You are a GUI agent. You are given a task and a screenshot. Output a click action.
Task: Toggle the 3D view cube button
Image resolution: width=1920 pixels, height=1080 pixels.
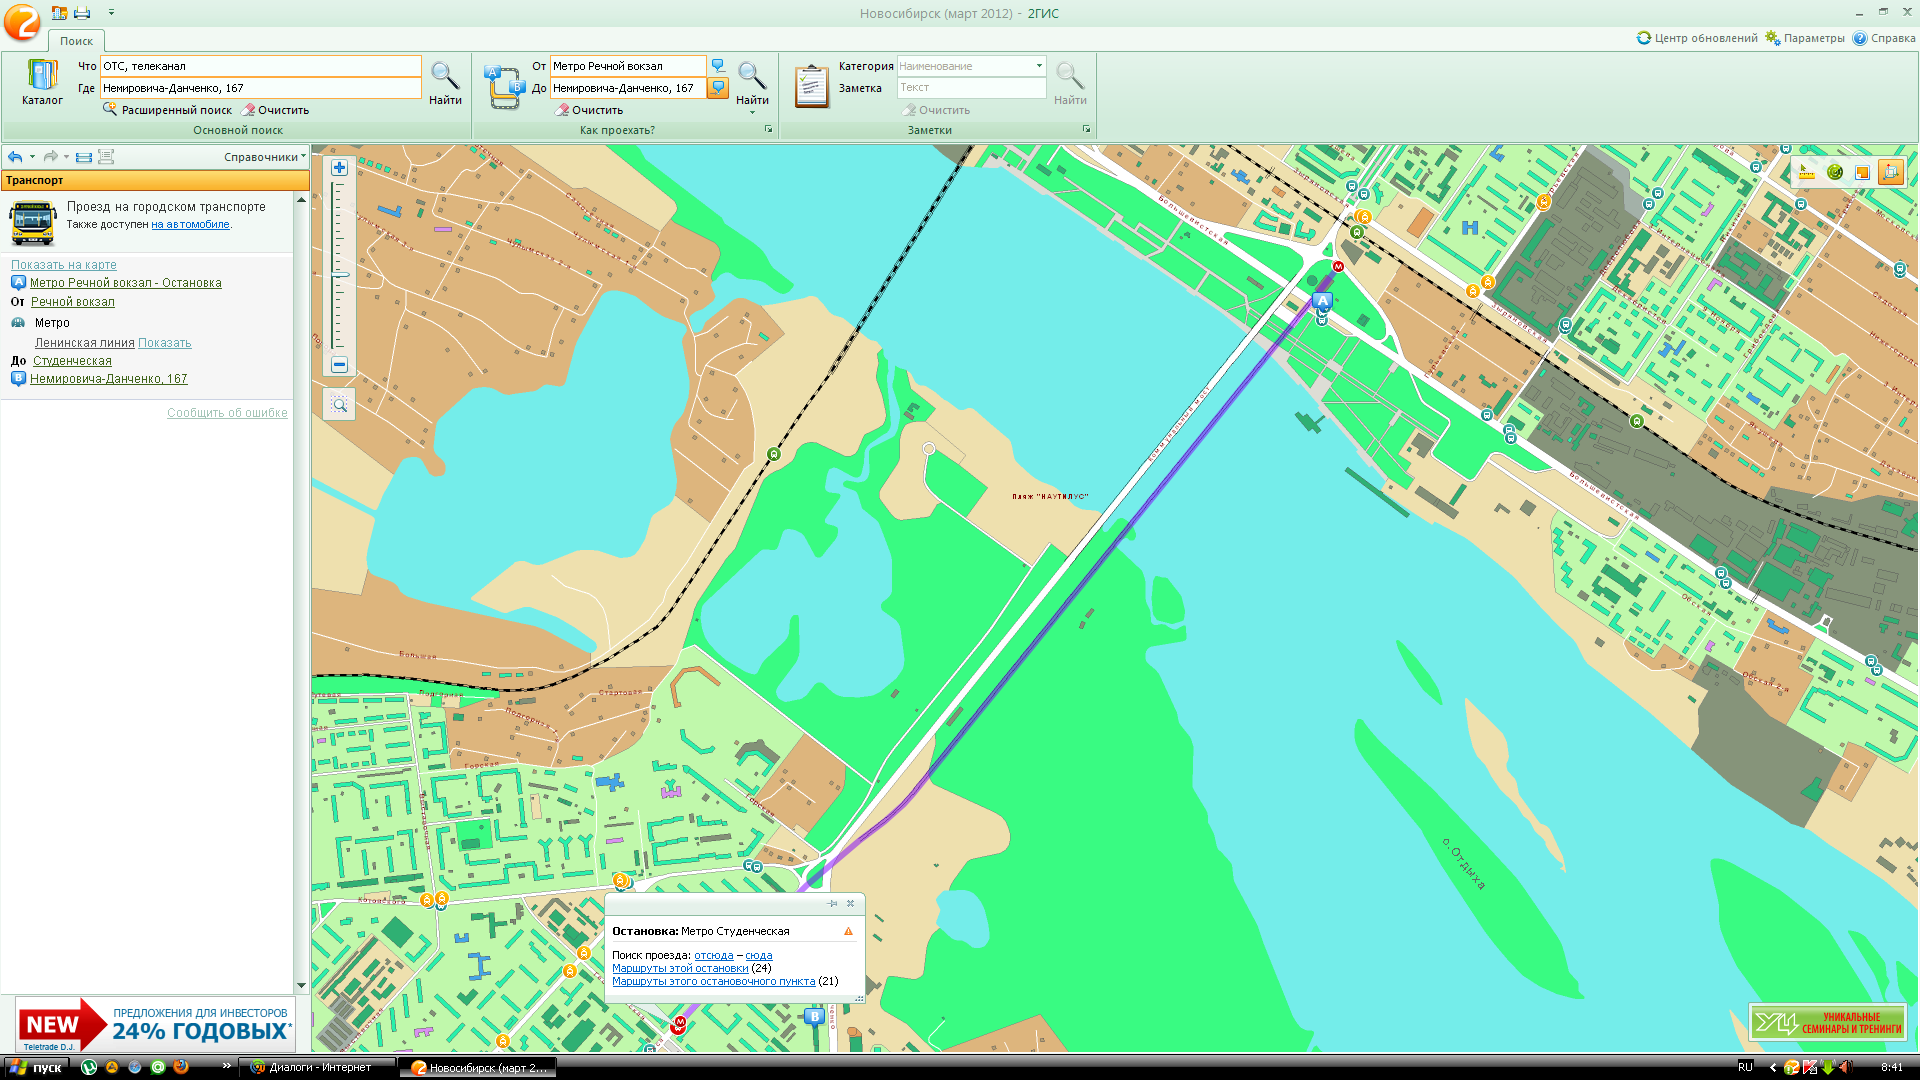1890,172
